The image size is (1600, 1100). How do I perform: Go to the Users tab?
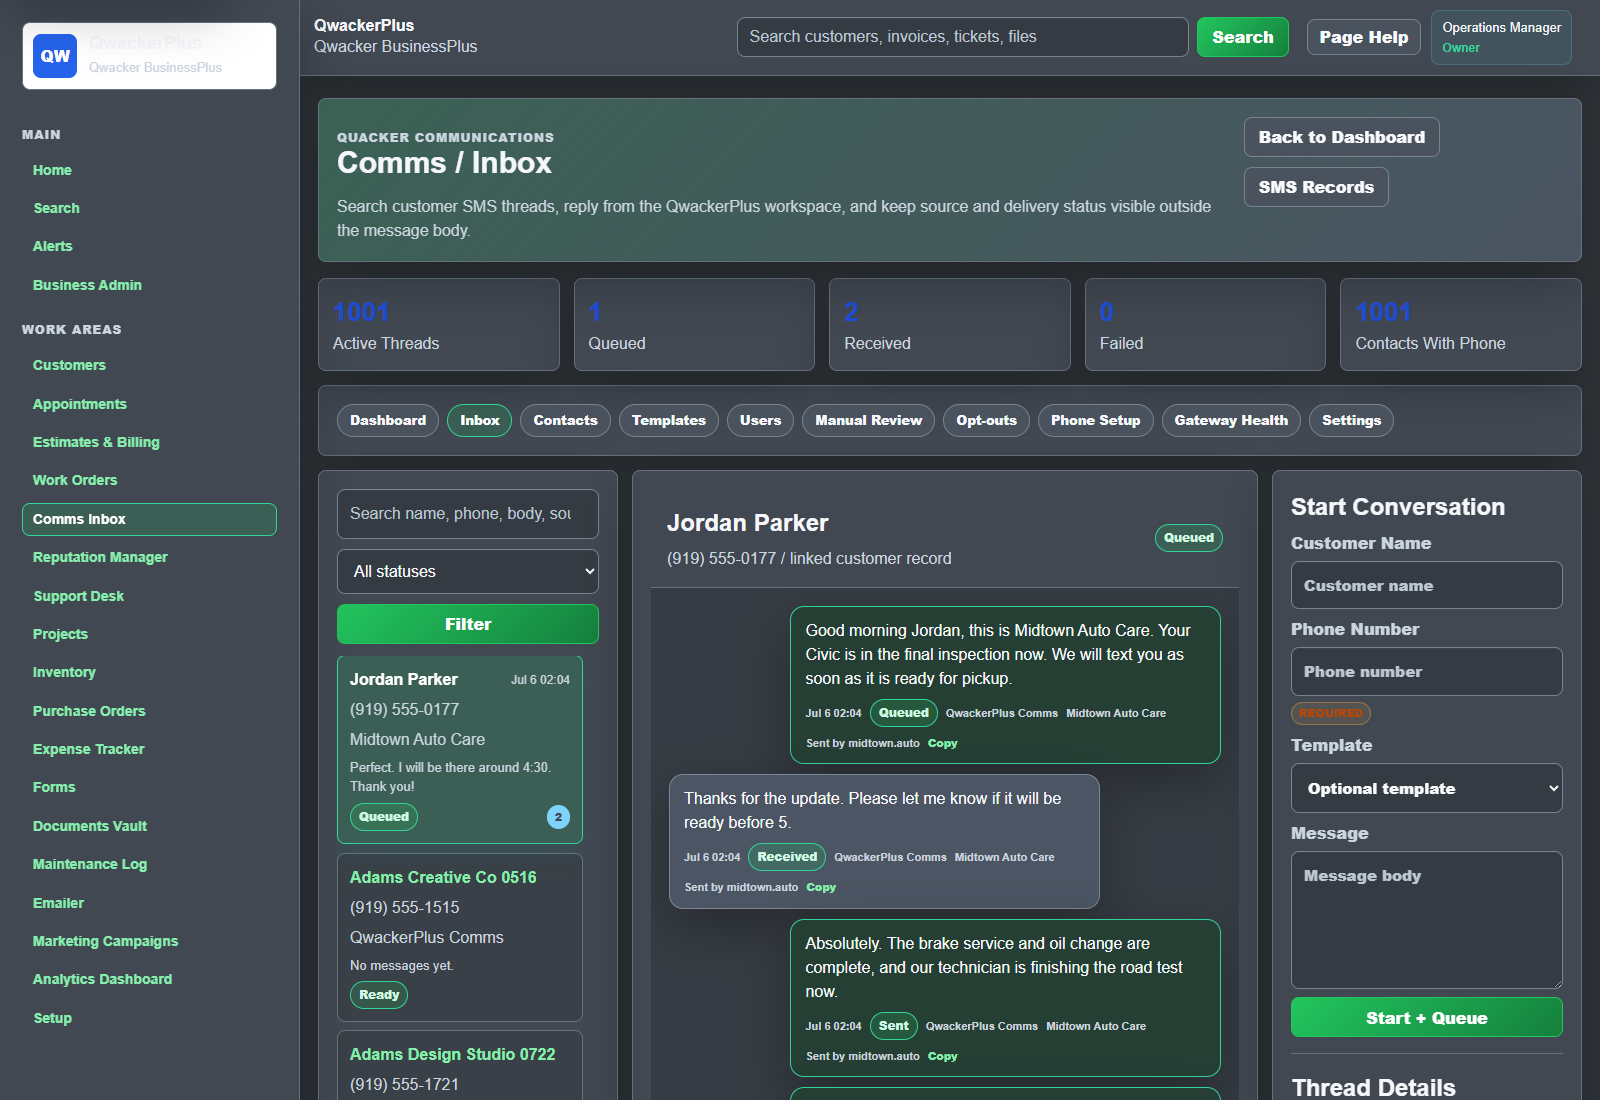(760, 420)
